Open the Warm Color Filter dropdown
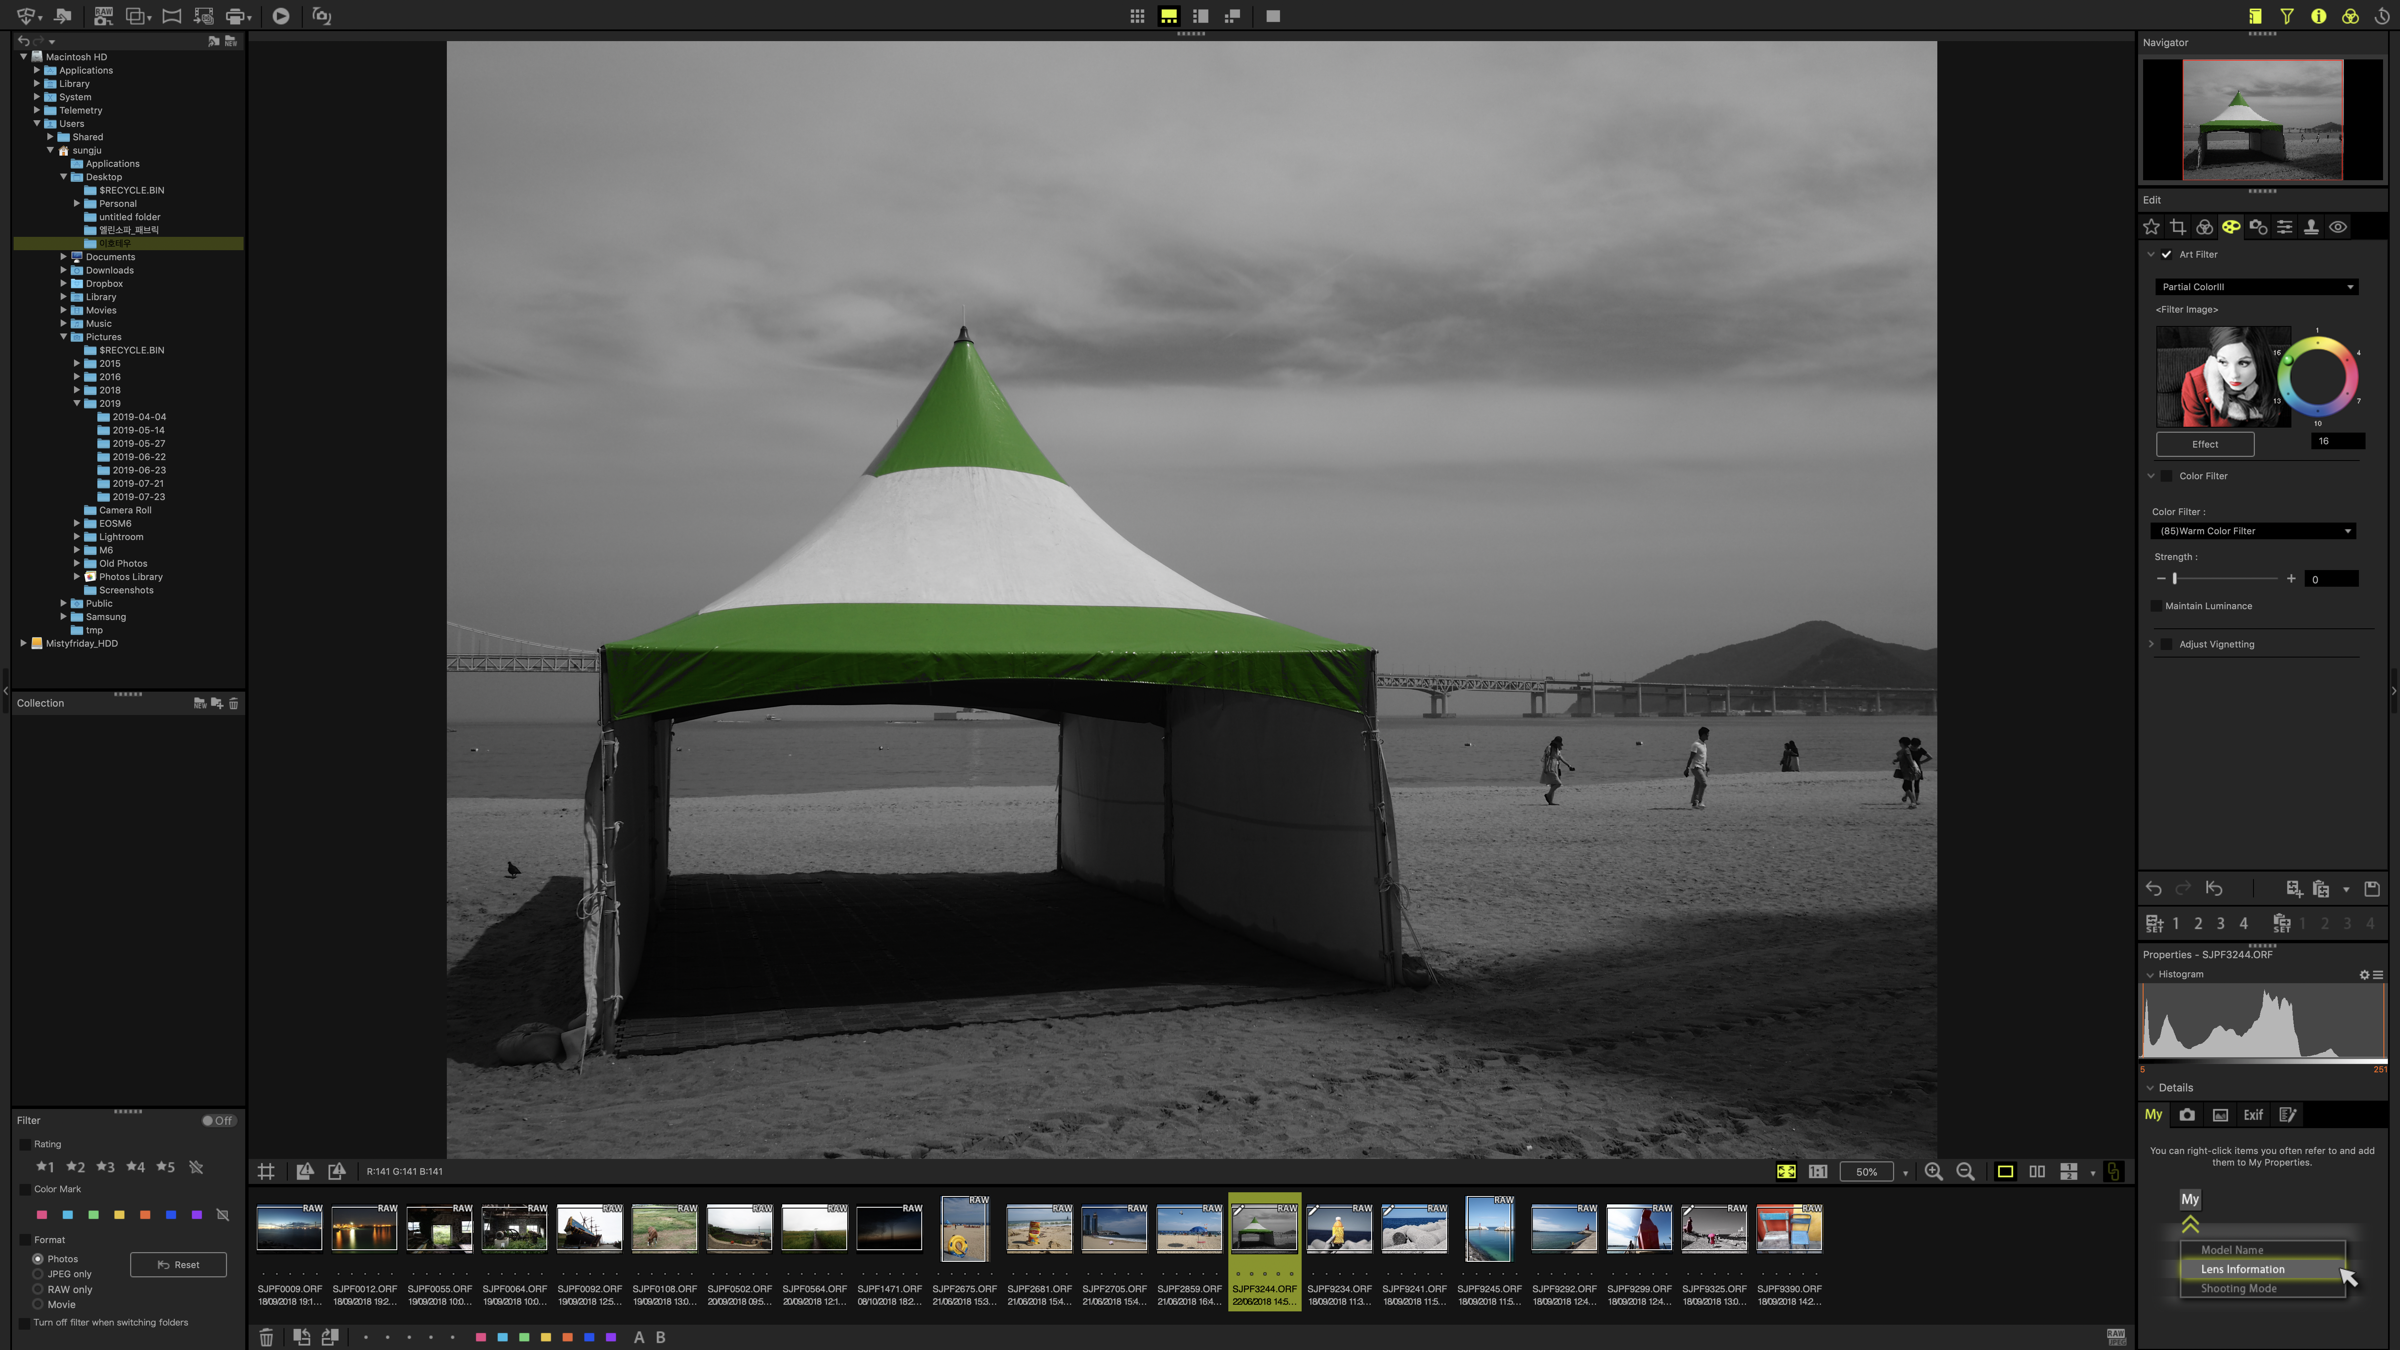This screenshot has height=1350, width=2400. coord(2254,531)
